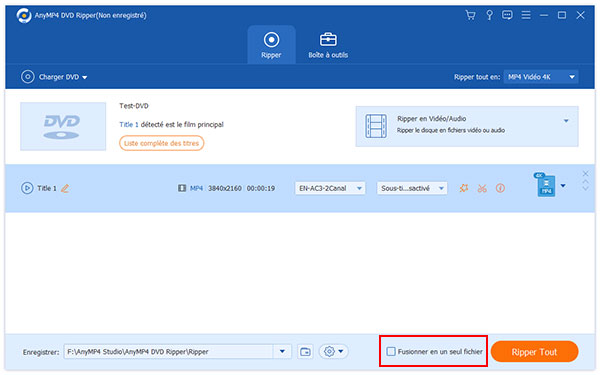Click the Enregistrer output path field

tap(168, 352)
